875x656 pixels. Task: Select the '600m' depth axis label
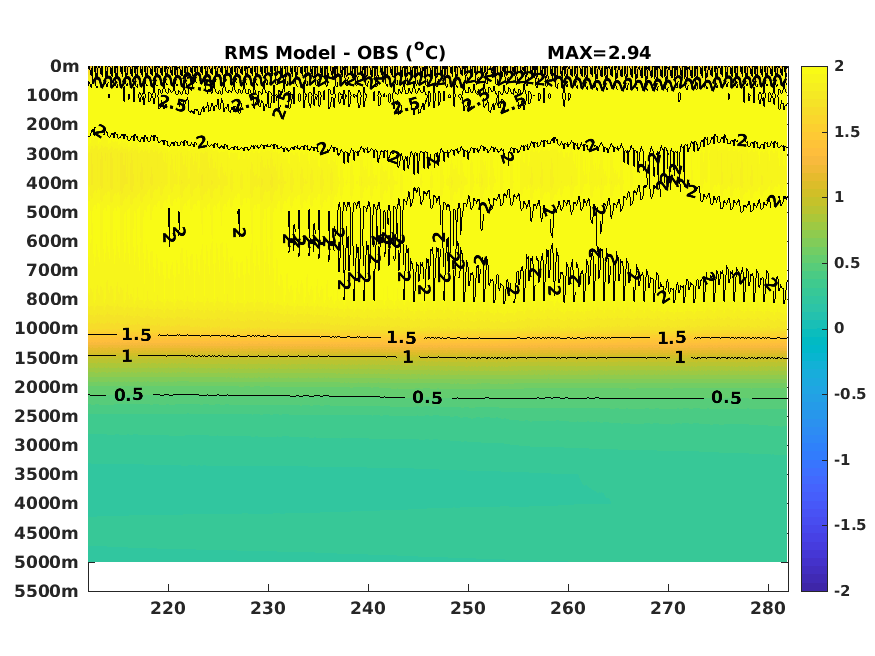pyautogui.click(x=52, y=241)
